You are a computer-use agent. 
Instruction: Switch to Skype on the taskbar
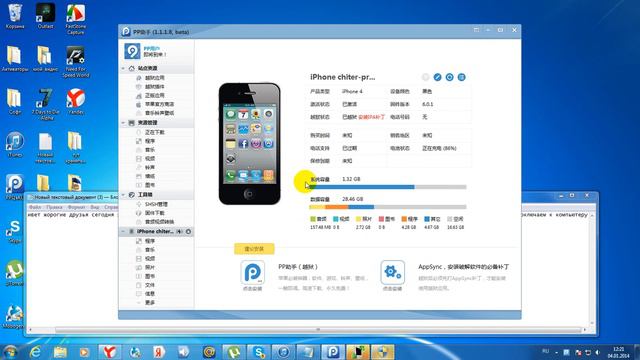pyautogui.click(x=259, y=352)
